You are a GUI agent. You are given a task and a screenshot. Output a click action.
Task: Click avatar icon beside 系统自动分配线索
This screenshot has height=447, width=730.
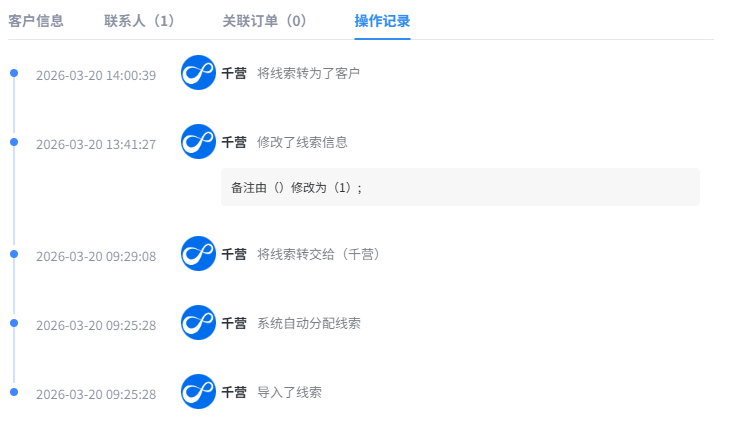[198, 322]
